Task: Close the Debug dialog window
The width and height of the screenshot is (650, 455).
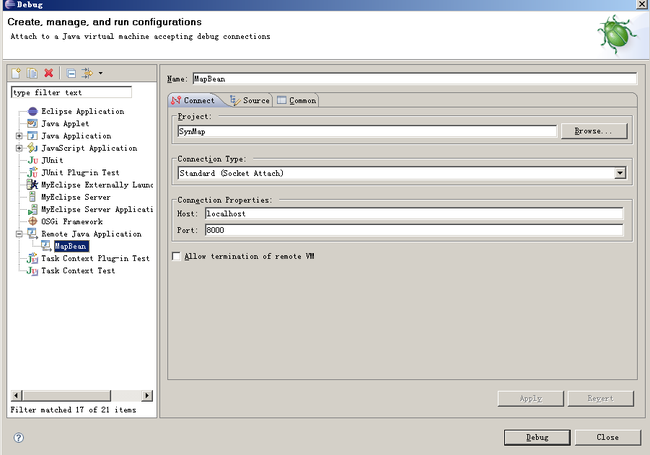Action: click(642, 5)
